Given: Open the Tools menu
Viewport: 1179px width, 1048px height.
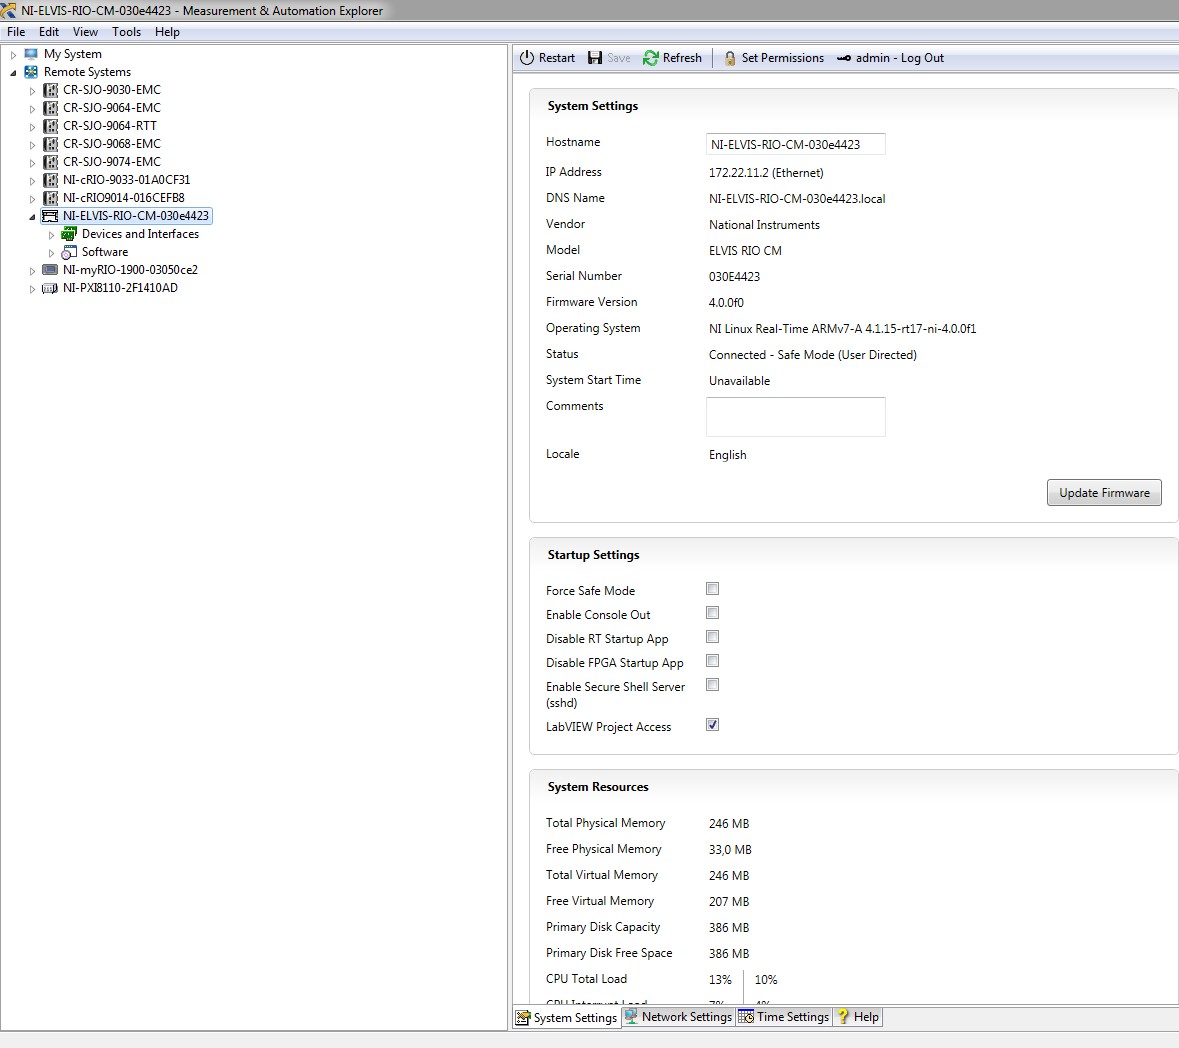Looking at the screenshot, I should (x=126, y=32).
